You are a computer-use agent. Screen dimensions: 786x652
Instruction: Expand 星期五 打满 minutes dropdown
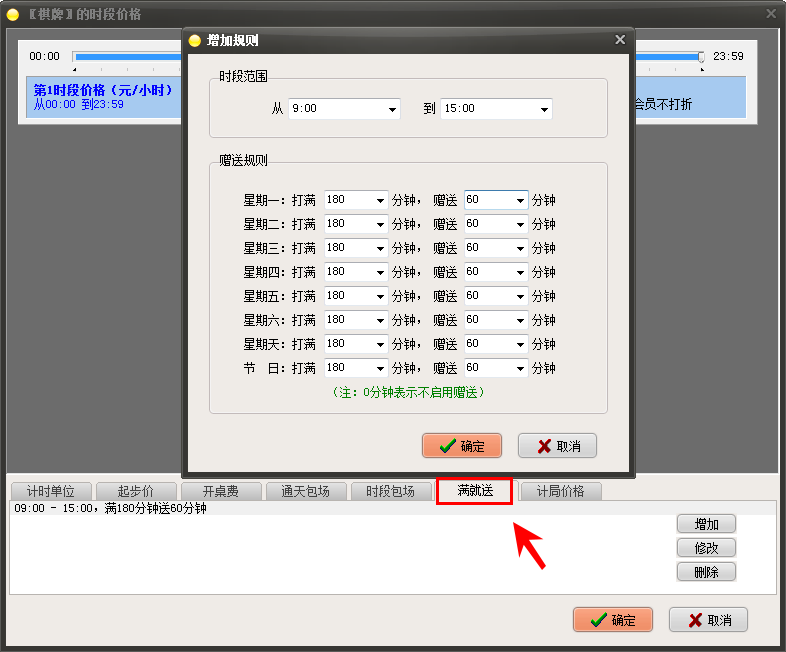tap(380, 297)
